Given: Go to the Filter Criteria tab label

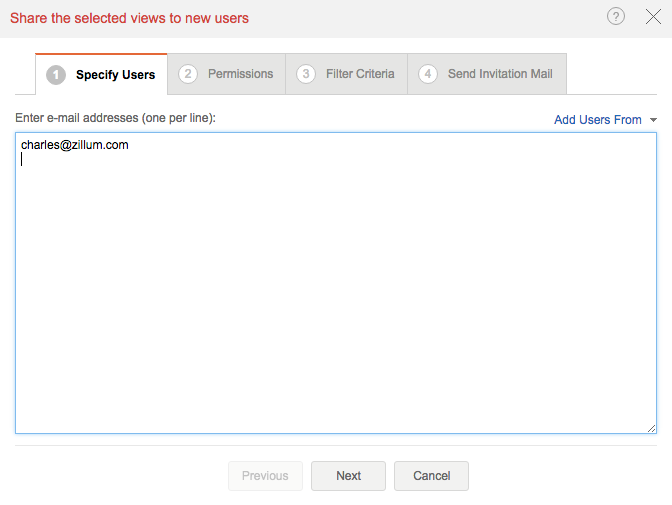Looking at the screenshot, I should [x=360, y=74].
